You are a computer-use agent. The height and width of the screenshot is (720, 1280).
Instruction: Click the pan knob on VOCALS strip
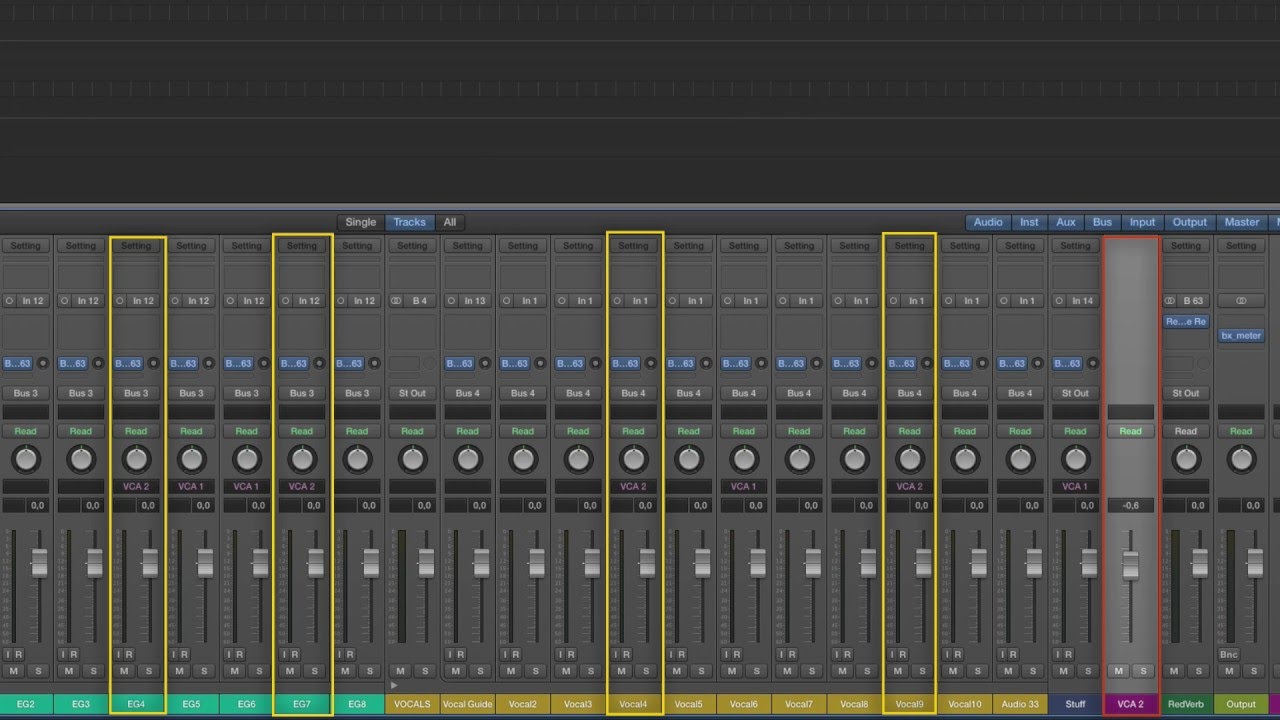tap(412, 459)
